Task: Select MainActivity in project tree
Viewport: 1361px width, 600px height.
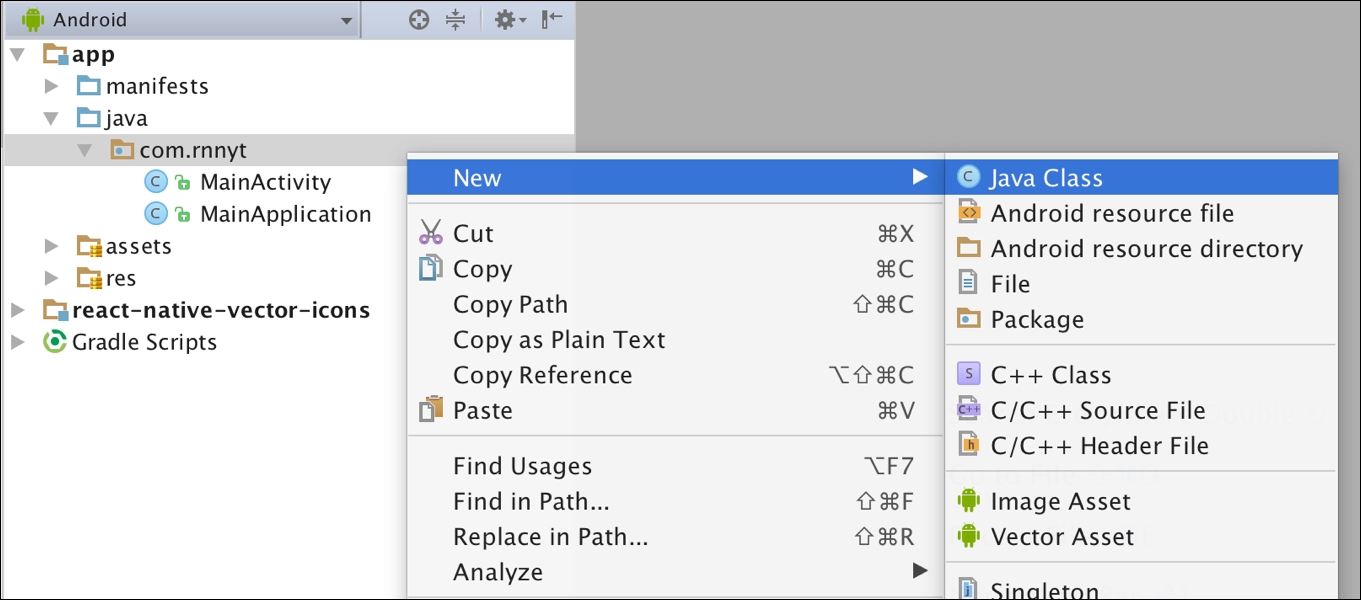Action: (265, 182)
